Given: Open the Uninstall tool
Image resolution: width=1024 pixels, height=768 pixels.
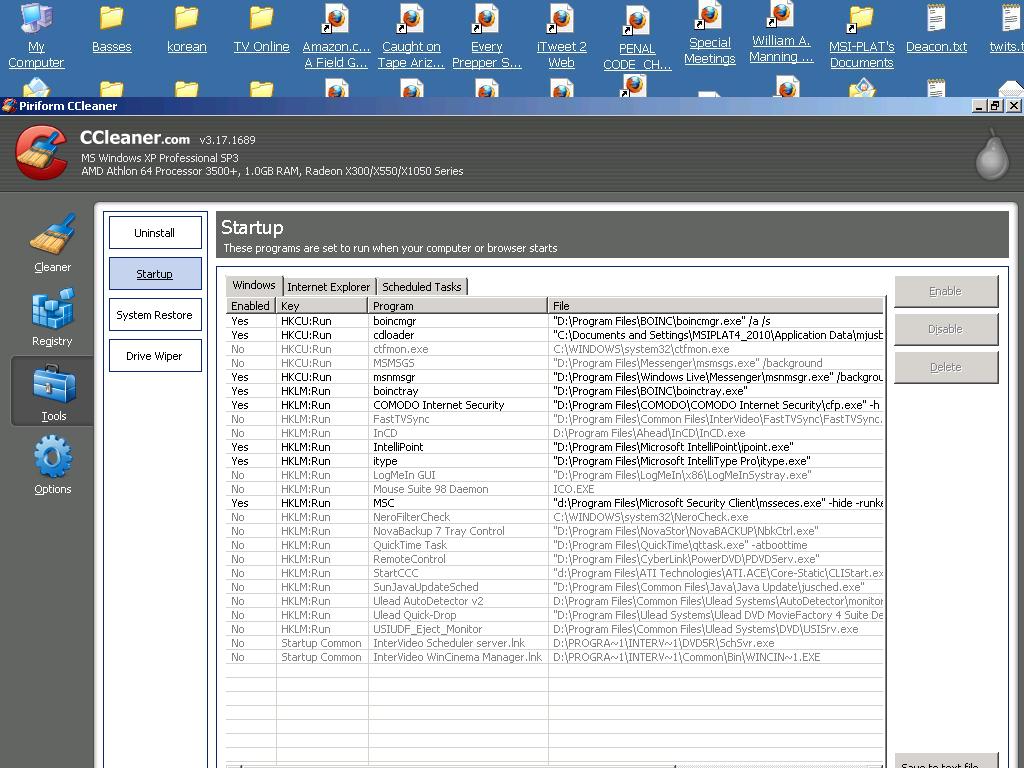Looking at the screenshot, I should pos(155,232).
